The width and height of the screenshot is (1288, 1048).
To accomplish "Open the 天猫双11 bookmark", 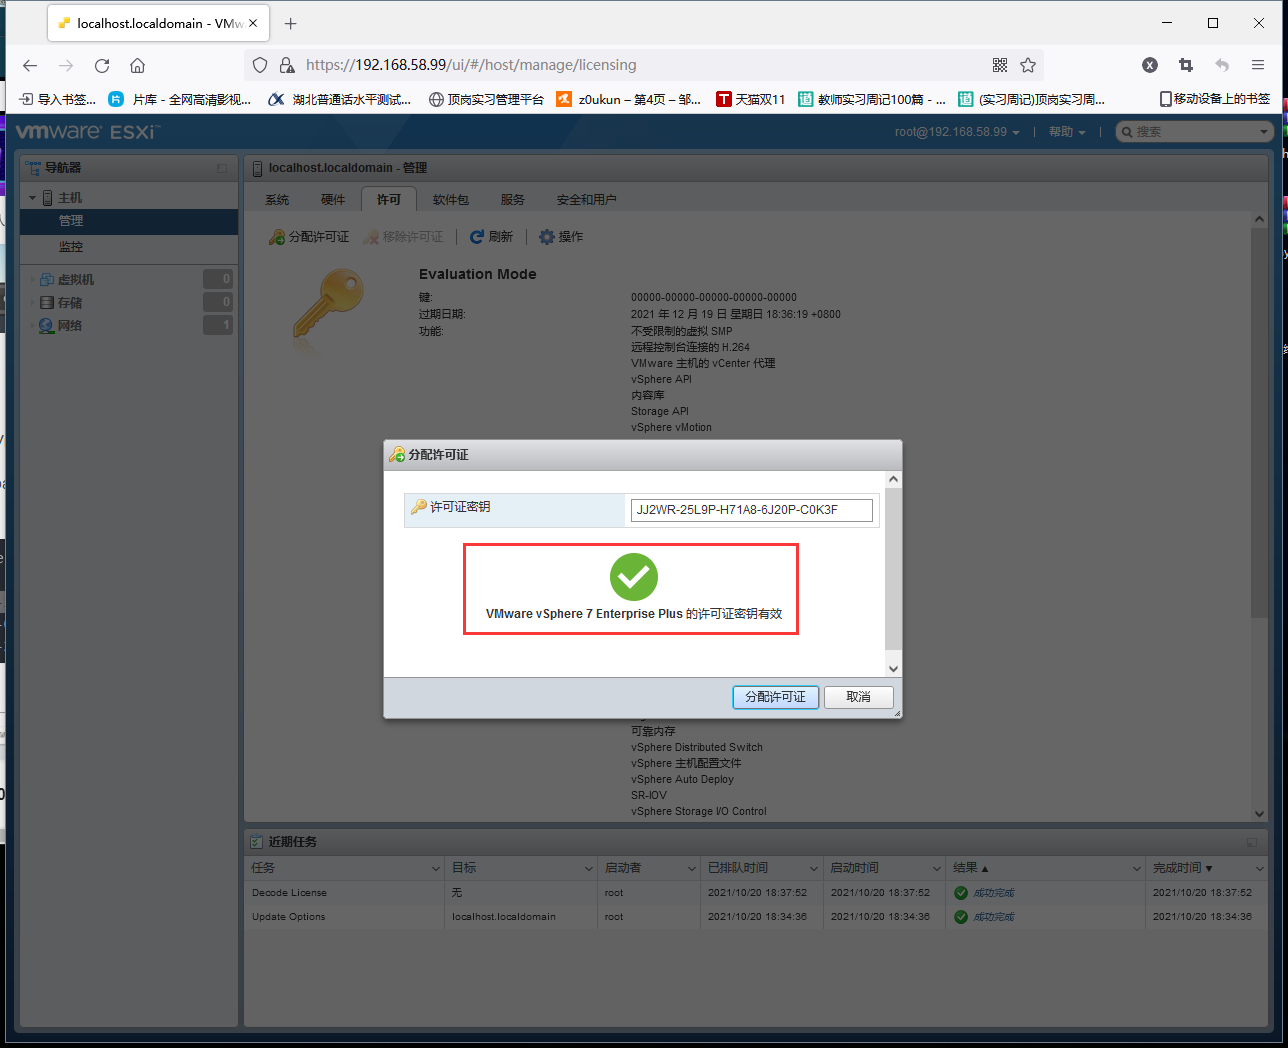I will pyautogui.click(x=751, y=99).
